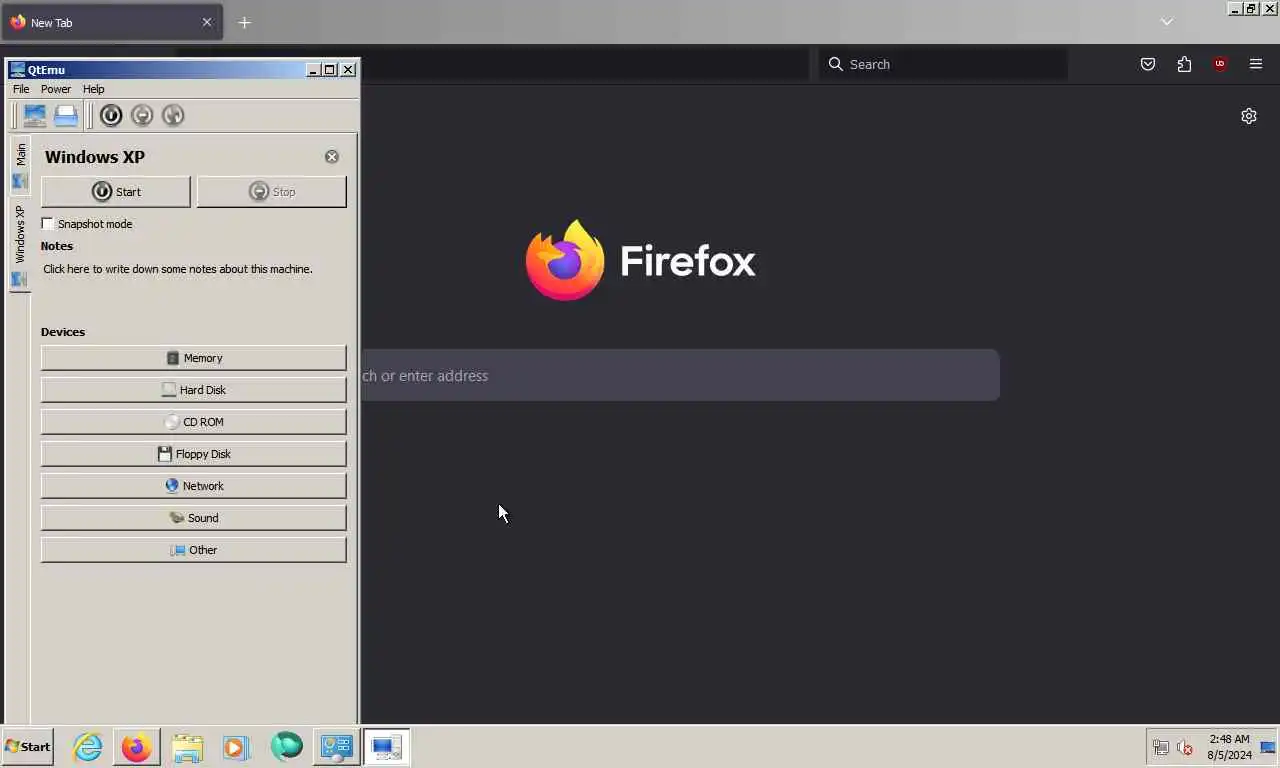Click the new machine monitor icon in QtEmu toolbar

coord(35,115)
